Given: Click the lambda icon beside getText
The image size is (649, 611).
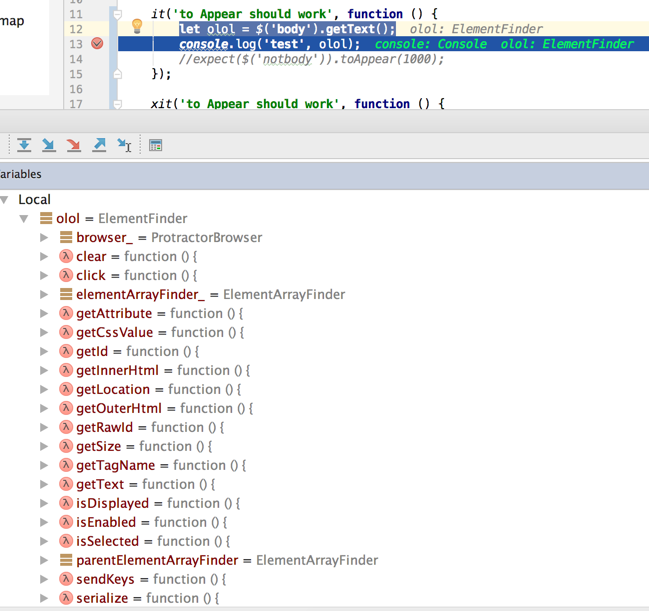Looking at the screenshot, I should 66,484.
